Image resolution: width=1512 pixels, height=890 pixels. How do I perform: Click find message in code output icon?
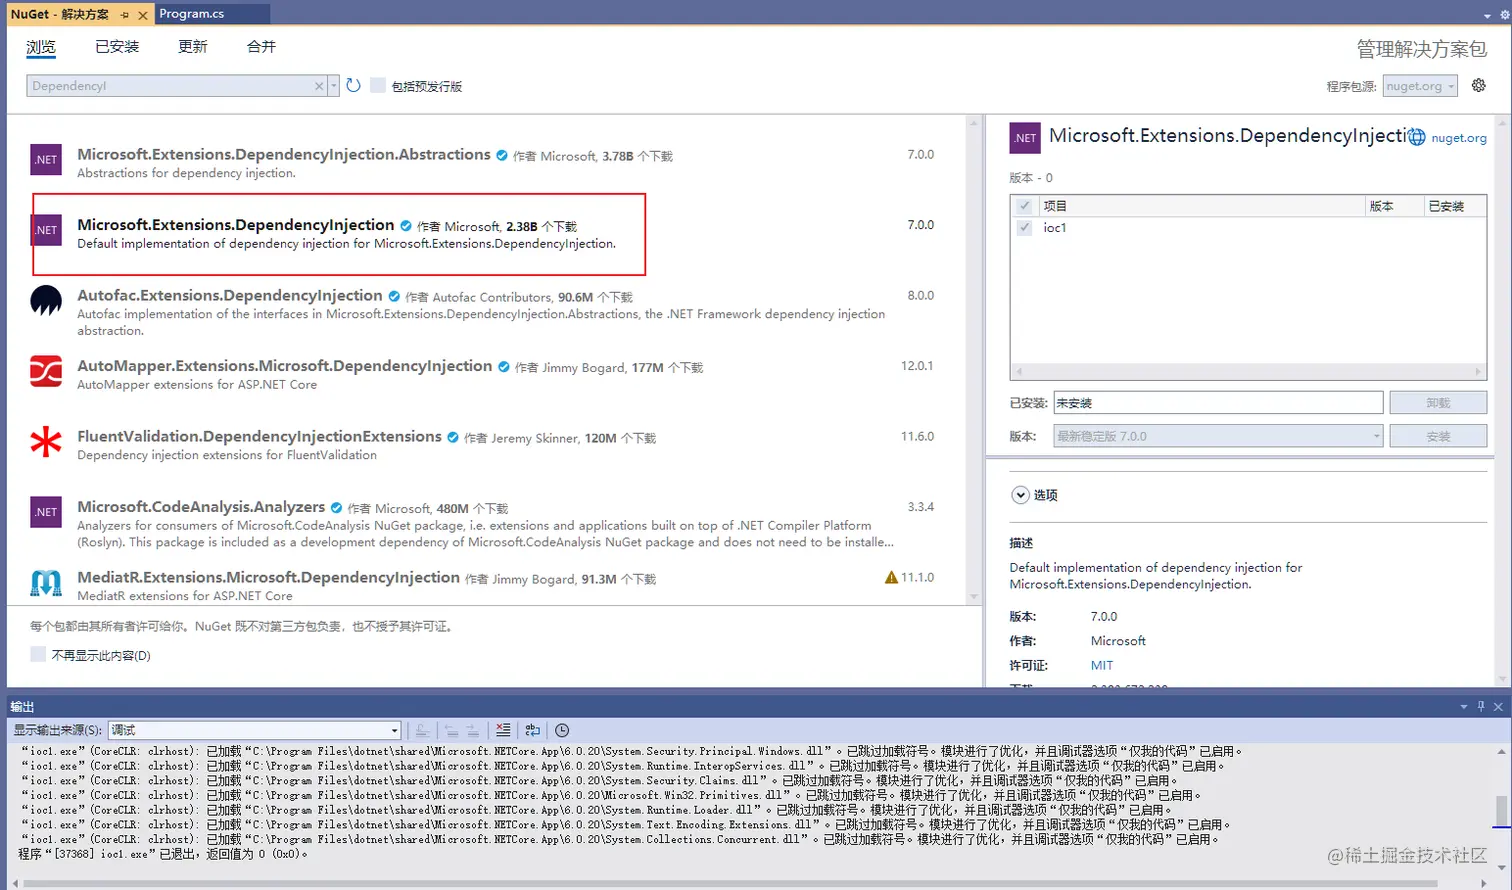click(423, 730)
